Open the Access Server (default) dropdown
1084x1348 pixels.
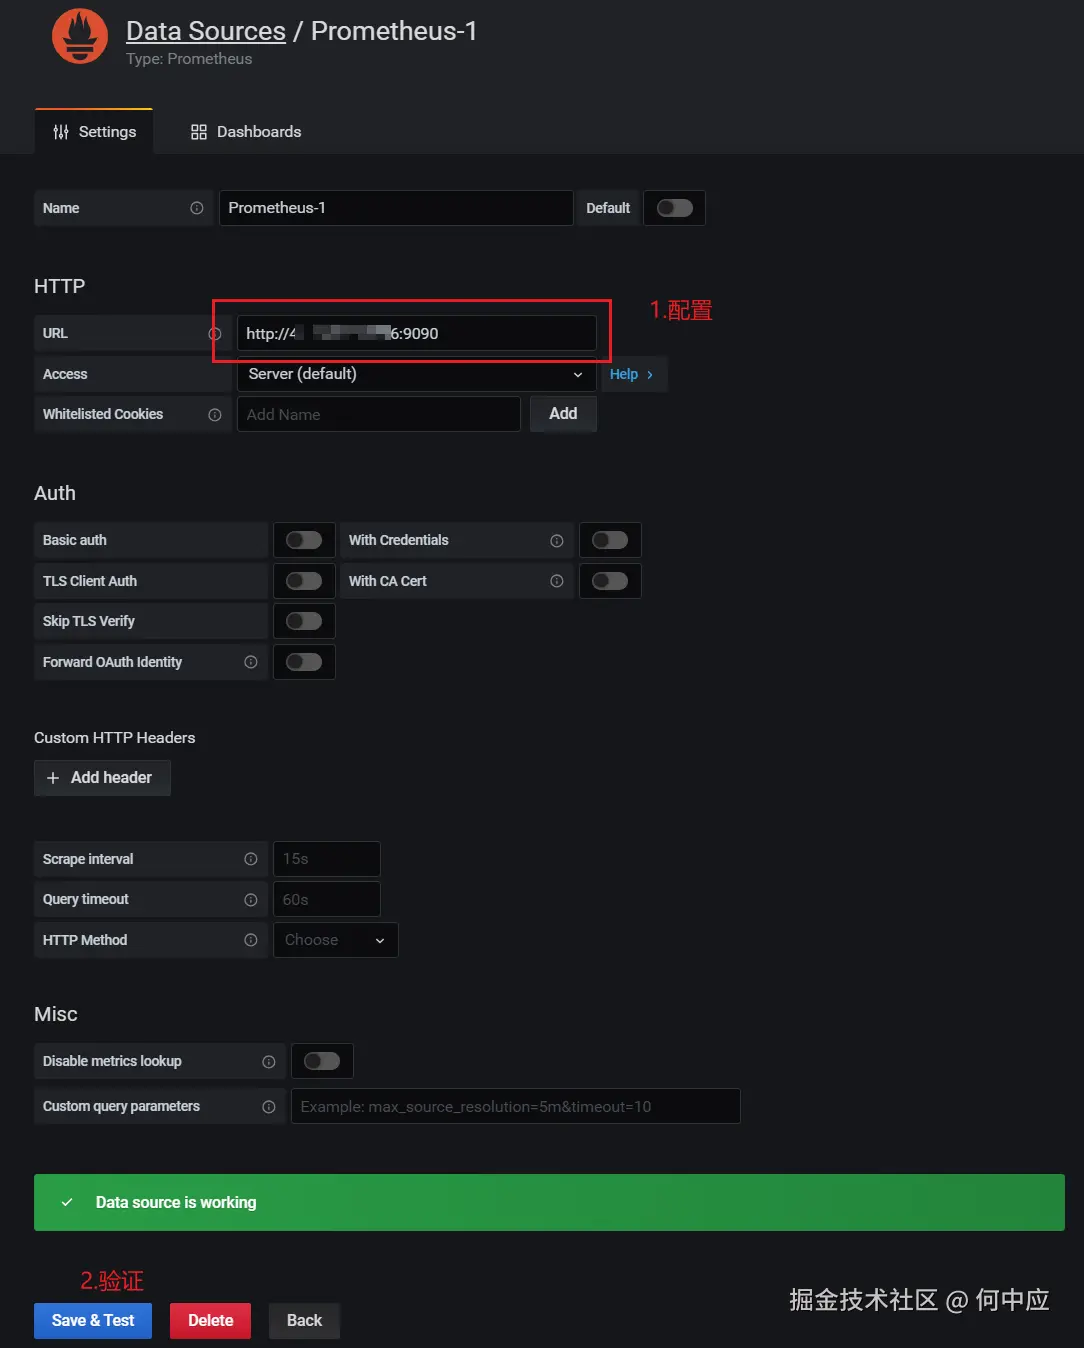pos(416,374)
